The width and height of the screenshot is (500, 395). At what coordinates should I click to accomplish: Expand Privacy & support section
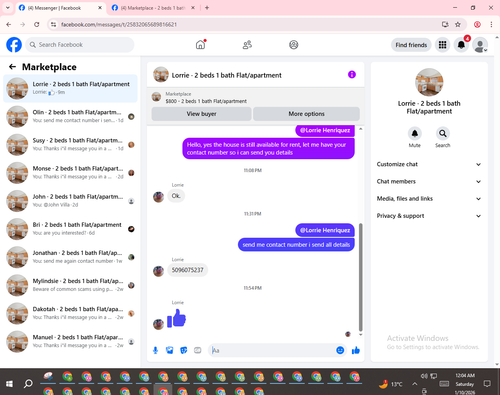click(x=429, y=216)
